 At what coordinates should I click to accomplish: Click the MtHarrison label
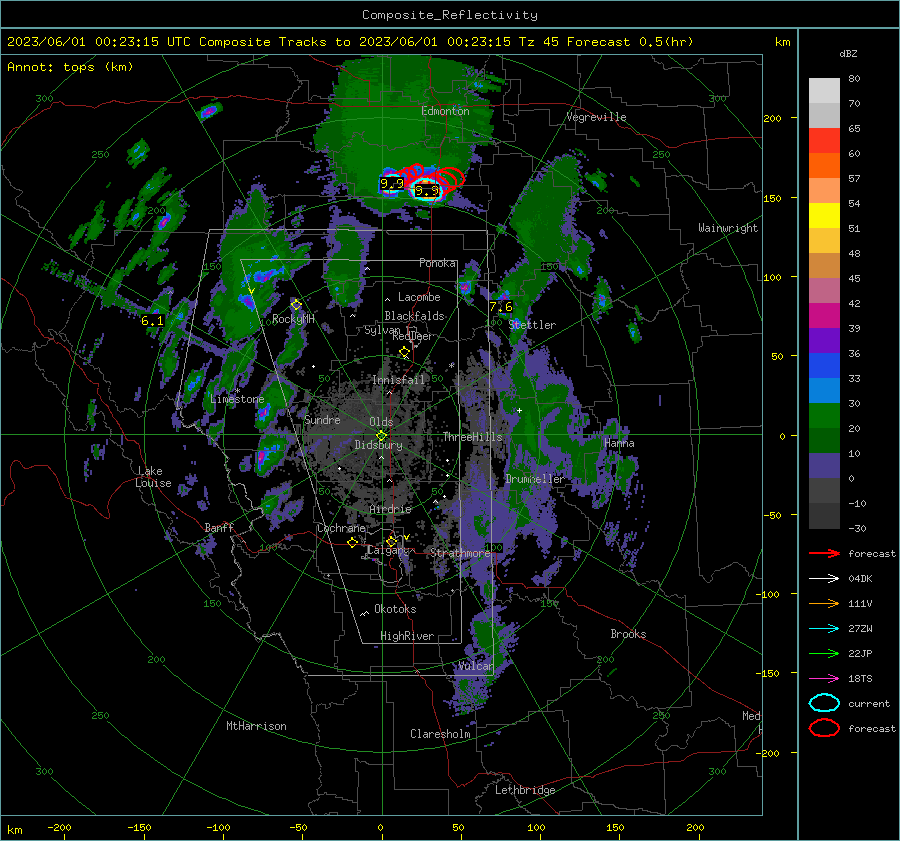[256, 726]
